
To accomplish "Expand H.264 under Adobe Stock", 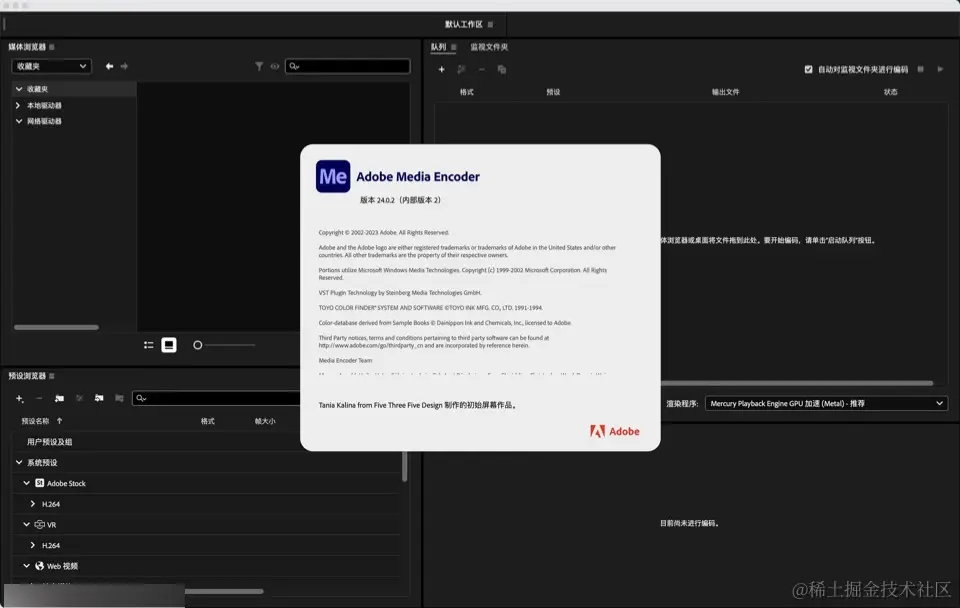I will point(33,504).
